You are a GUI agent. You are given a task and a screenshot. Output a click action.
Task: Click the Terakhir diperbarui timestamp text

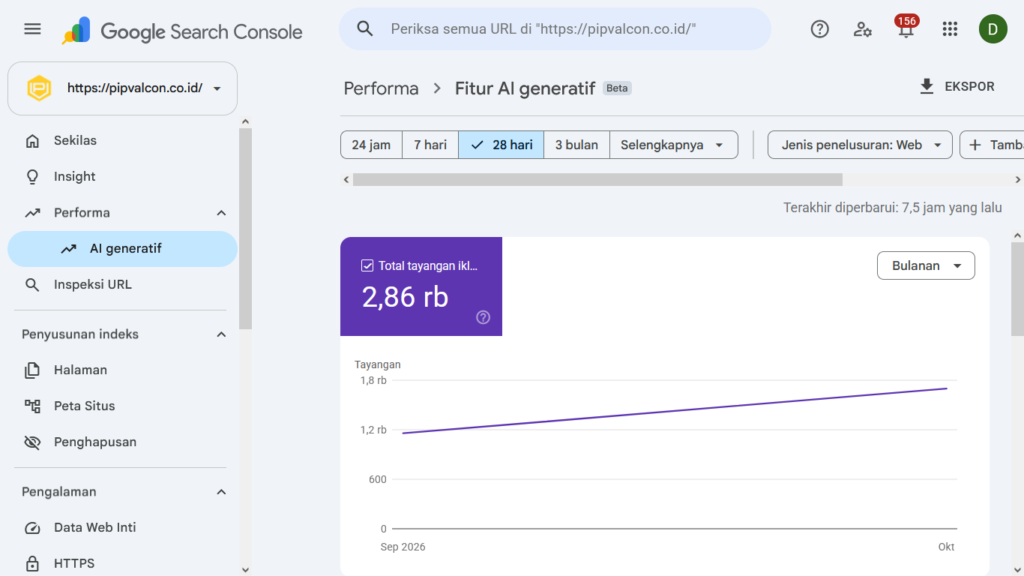892,208
